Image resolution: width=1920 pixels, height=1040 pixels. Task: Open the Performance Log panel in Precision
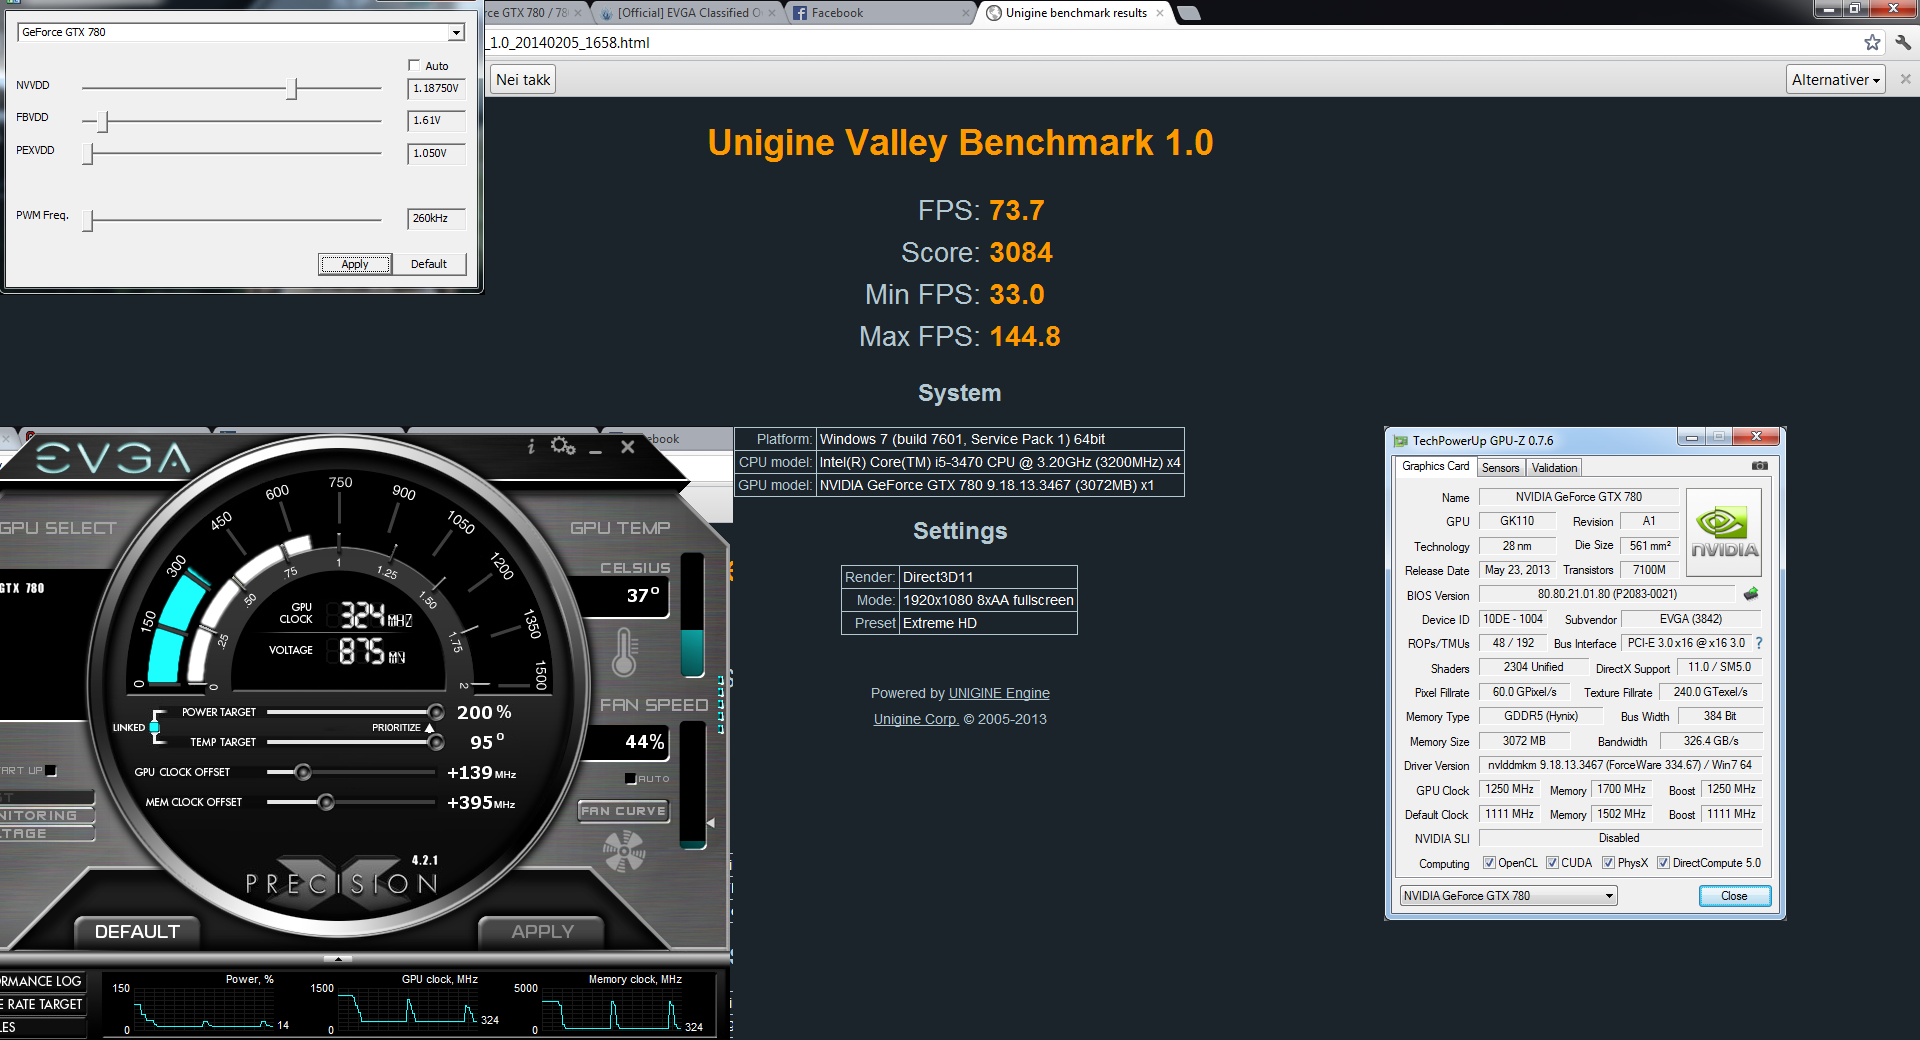click(x=42, y=981)
